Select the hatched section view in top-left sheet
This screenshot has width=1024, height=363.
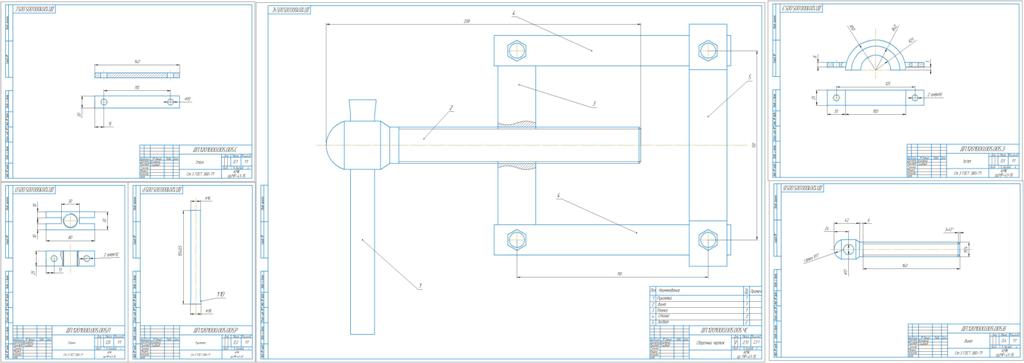pos(137,75)
